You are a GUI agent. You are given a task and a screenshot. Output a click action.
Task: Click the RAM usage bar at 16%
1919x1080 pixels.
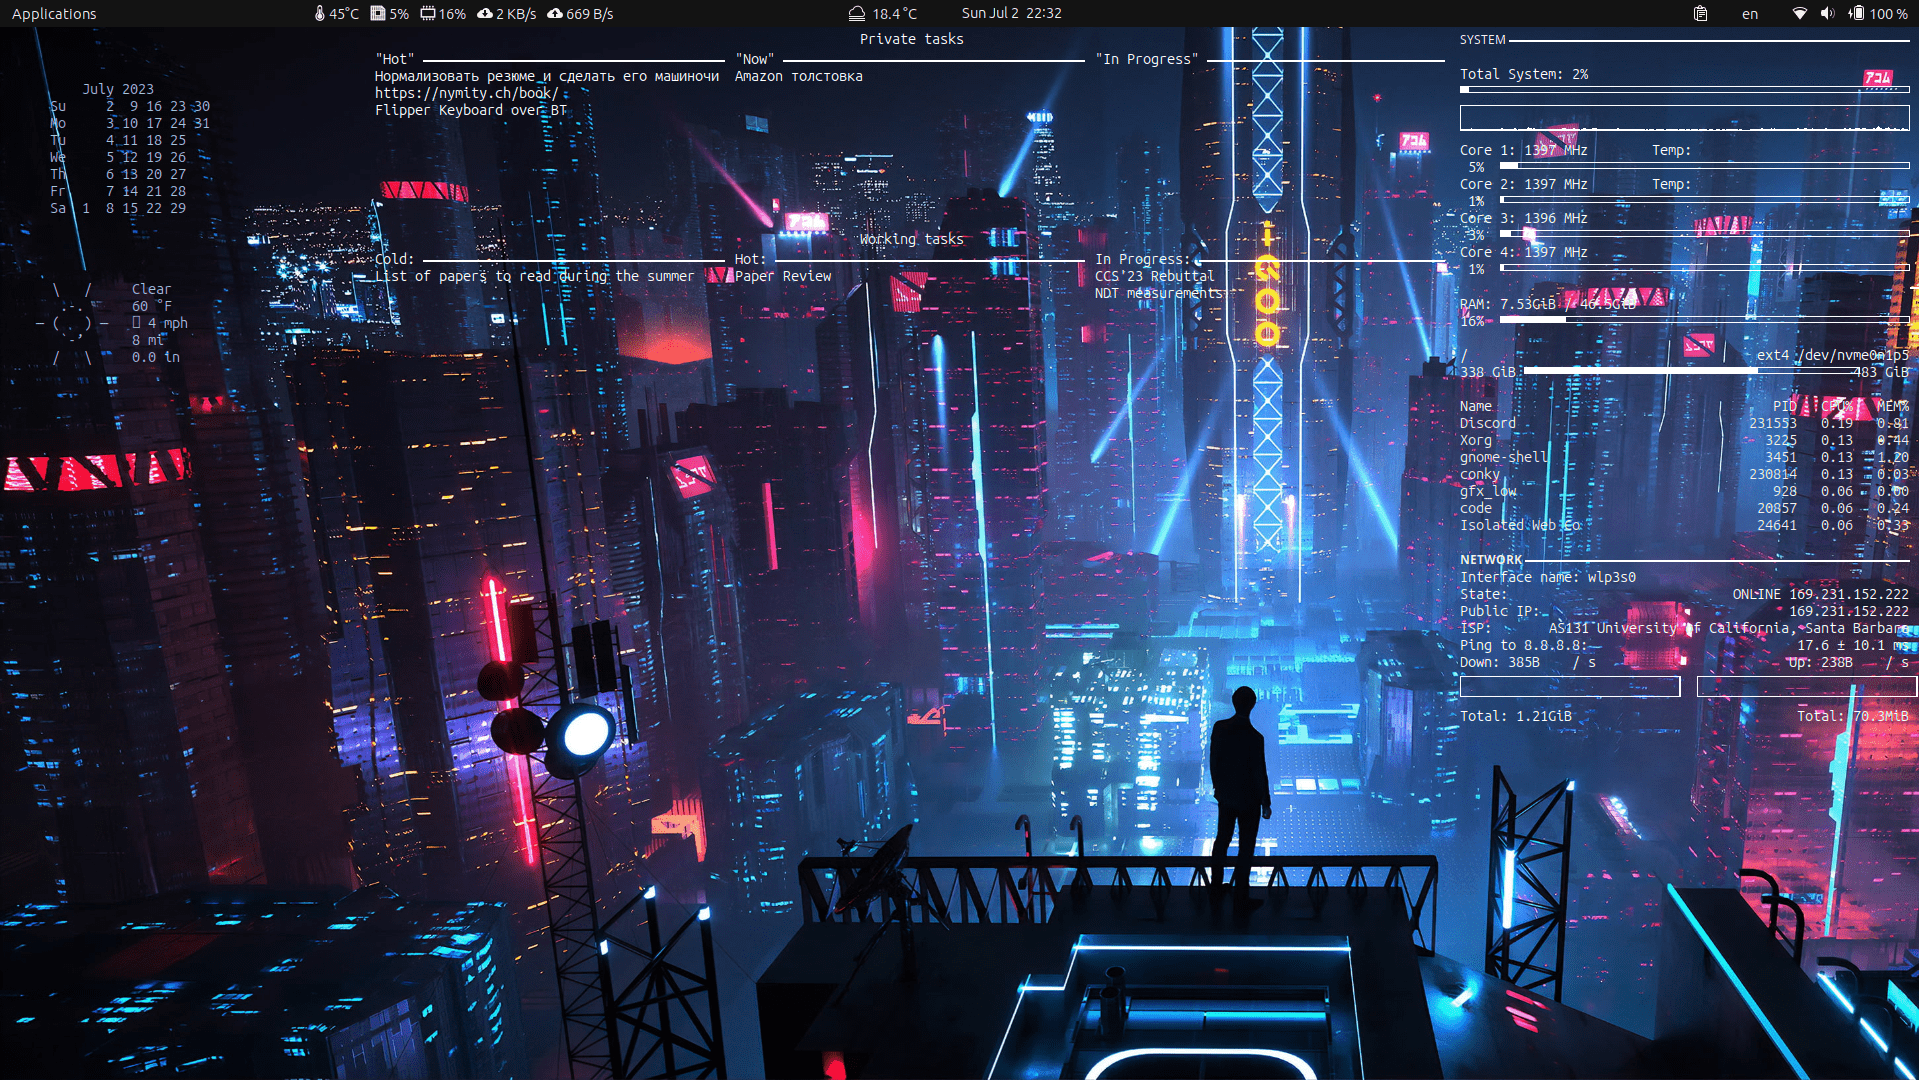[x=1704, y=320]
